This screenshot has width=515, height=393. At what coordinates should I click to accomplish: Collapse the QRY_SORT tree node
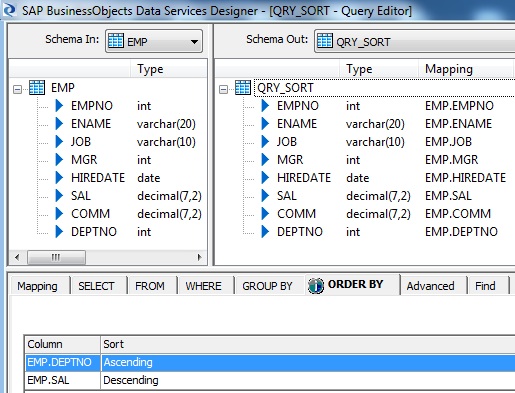[x=223, y=89]
